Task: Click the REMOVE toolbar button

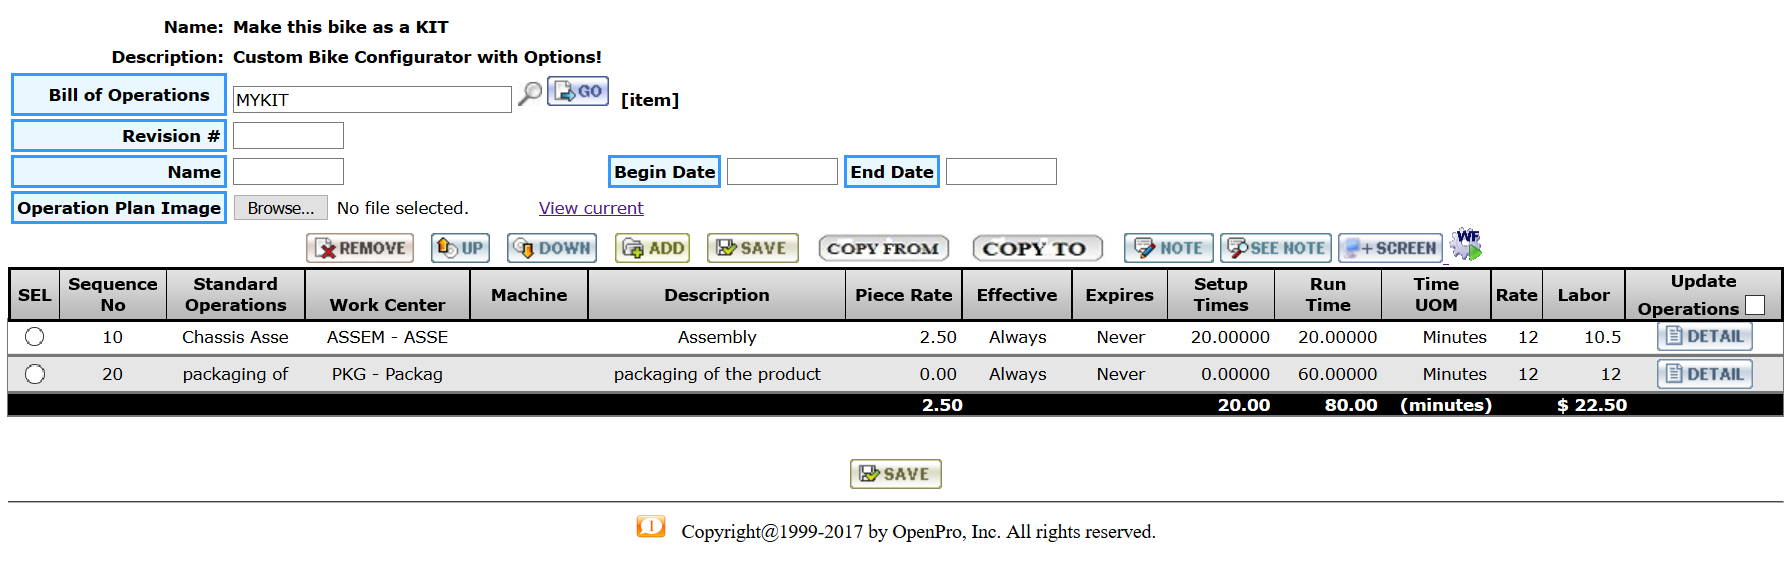Action: [362, 248]
